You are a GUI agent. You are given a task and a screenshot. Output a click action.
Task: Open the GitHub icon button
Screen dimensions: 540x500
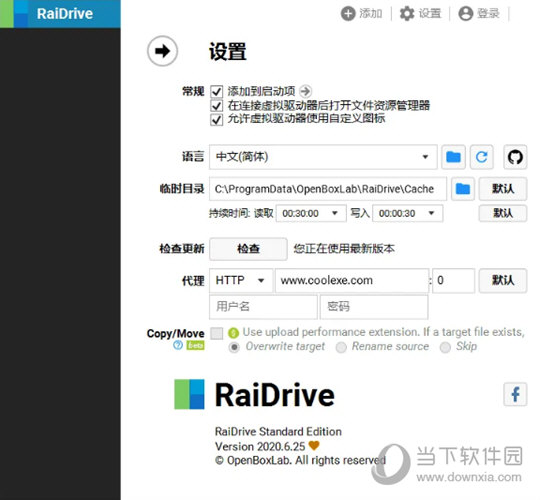515,157
